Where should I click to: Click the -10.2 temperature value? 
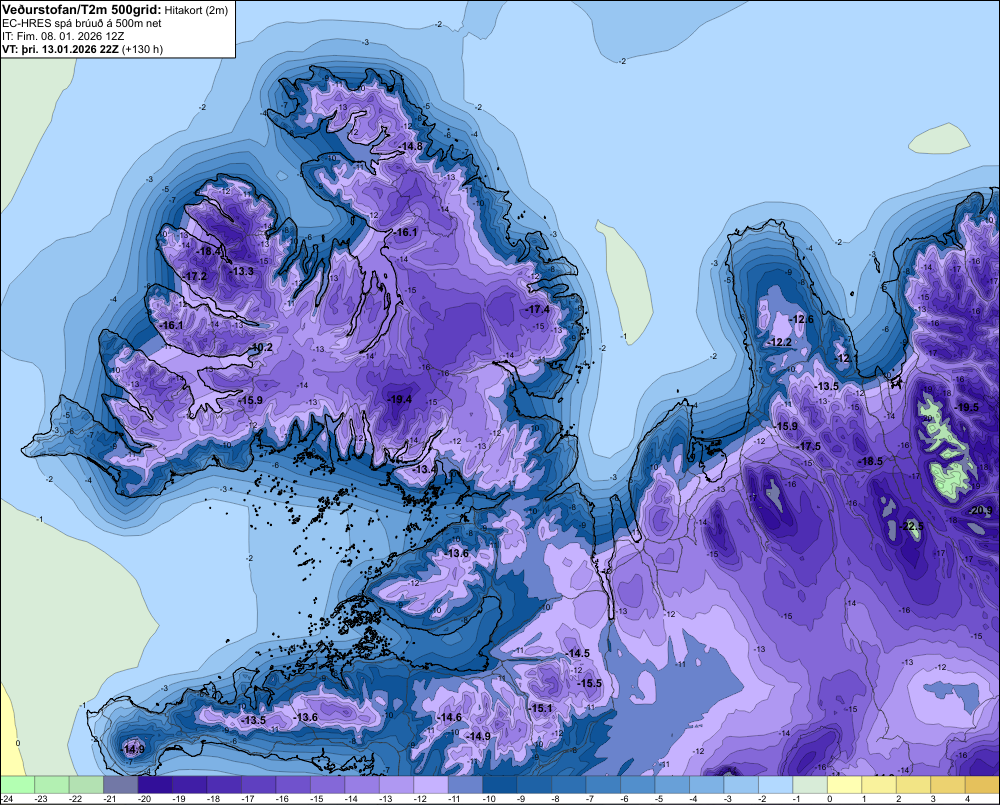(x=261, y=348)
